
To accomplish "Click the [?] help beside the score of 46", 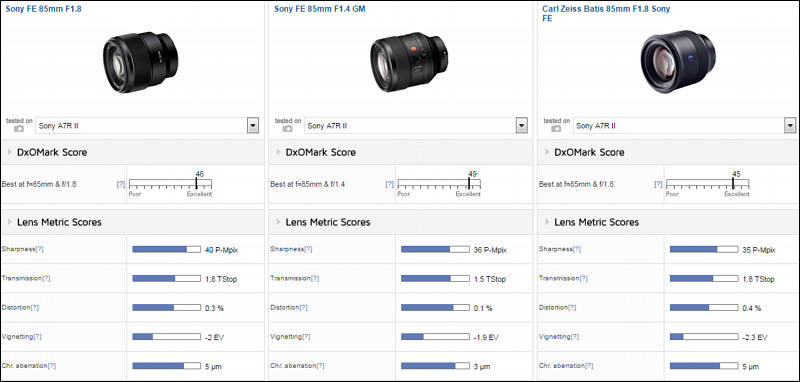I will tap(121, 184).
